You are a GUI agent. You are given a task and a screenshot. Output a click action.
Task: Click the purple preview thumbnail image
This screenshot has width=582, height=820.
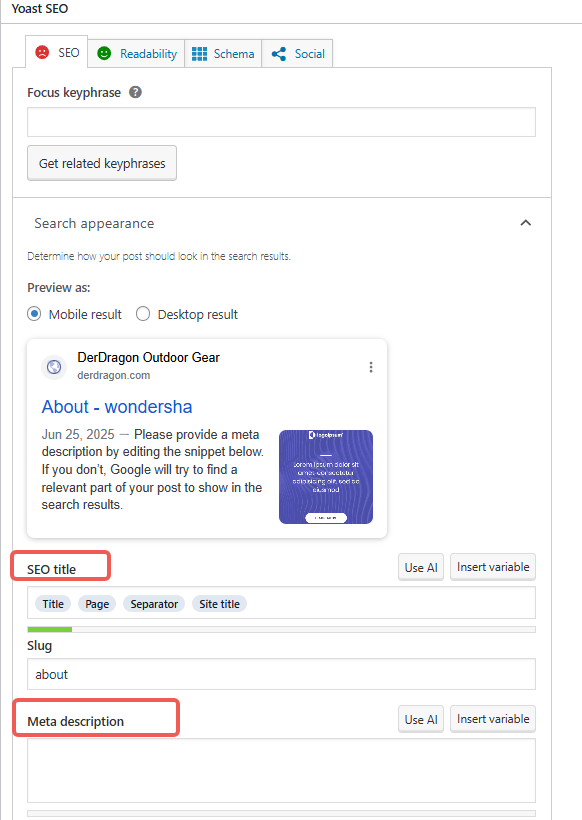[x=326, y=477]
